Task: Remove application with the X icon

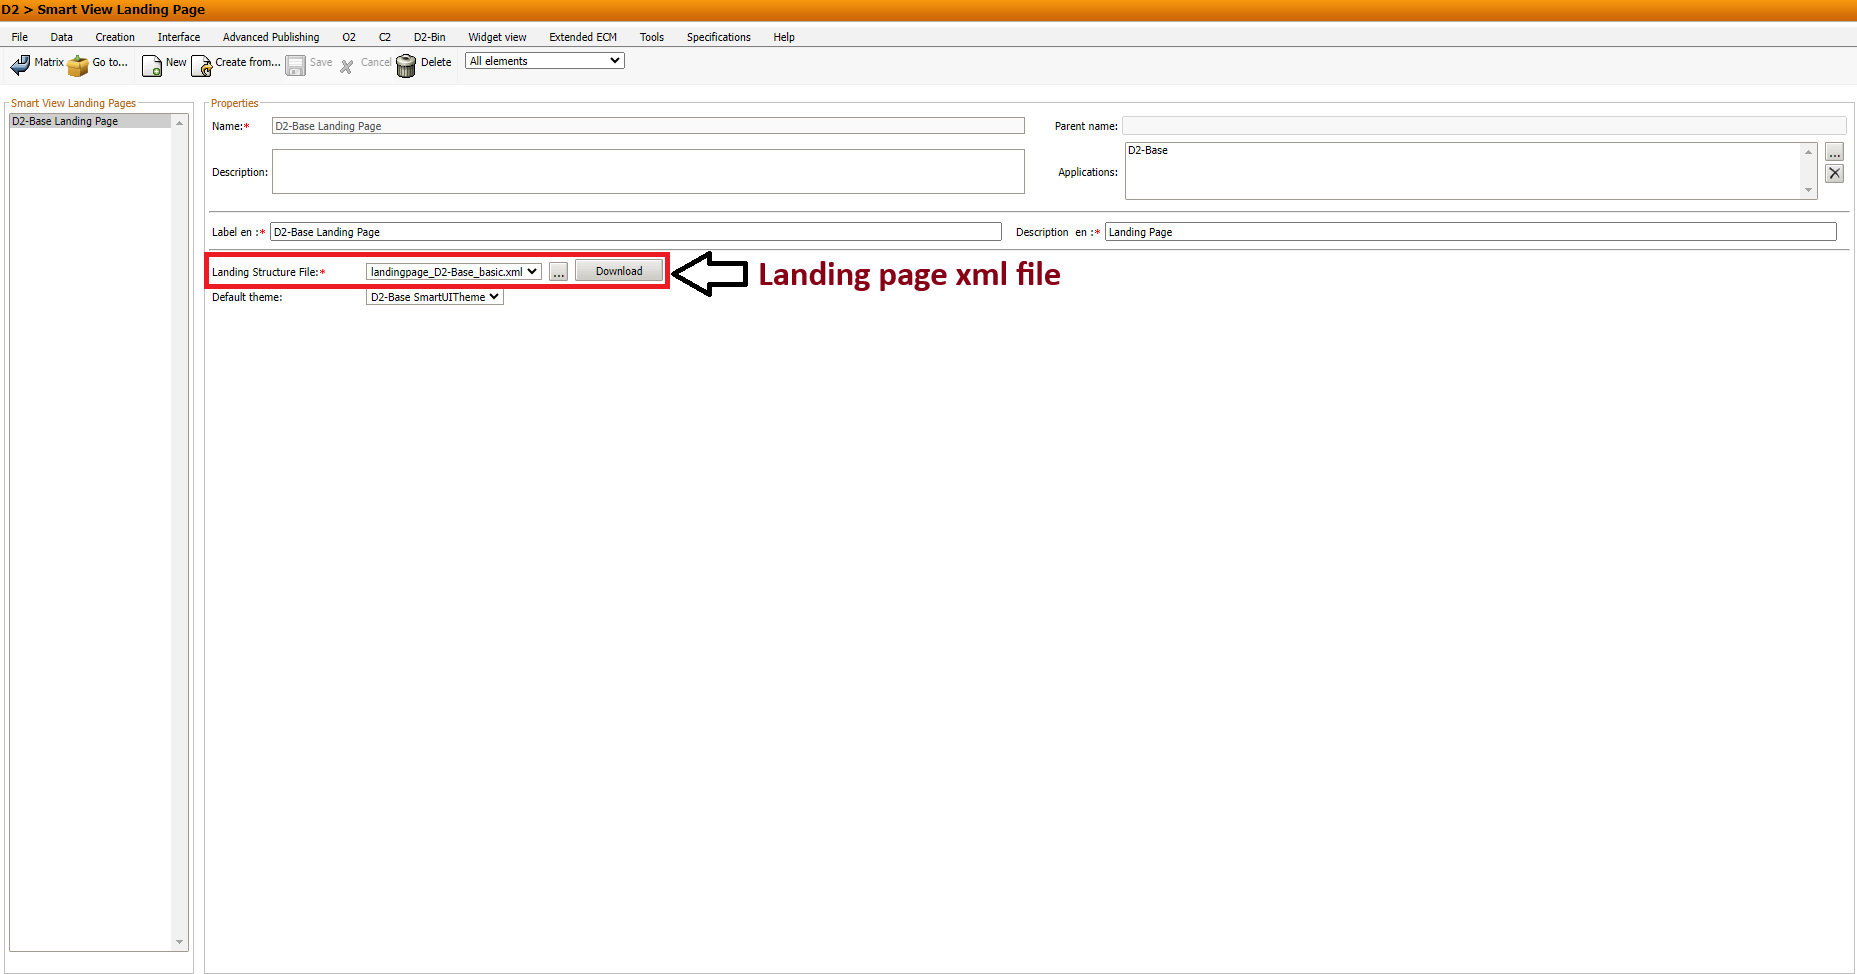Action: (1834, 173)
